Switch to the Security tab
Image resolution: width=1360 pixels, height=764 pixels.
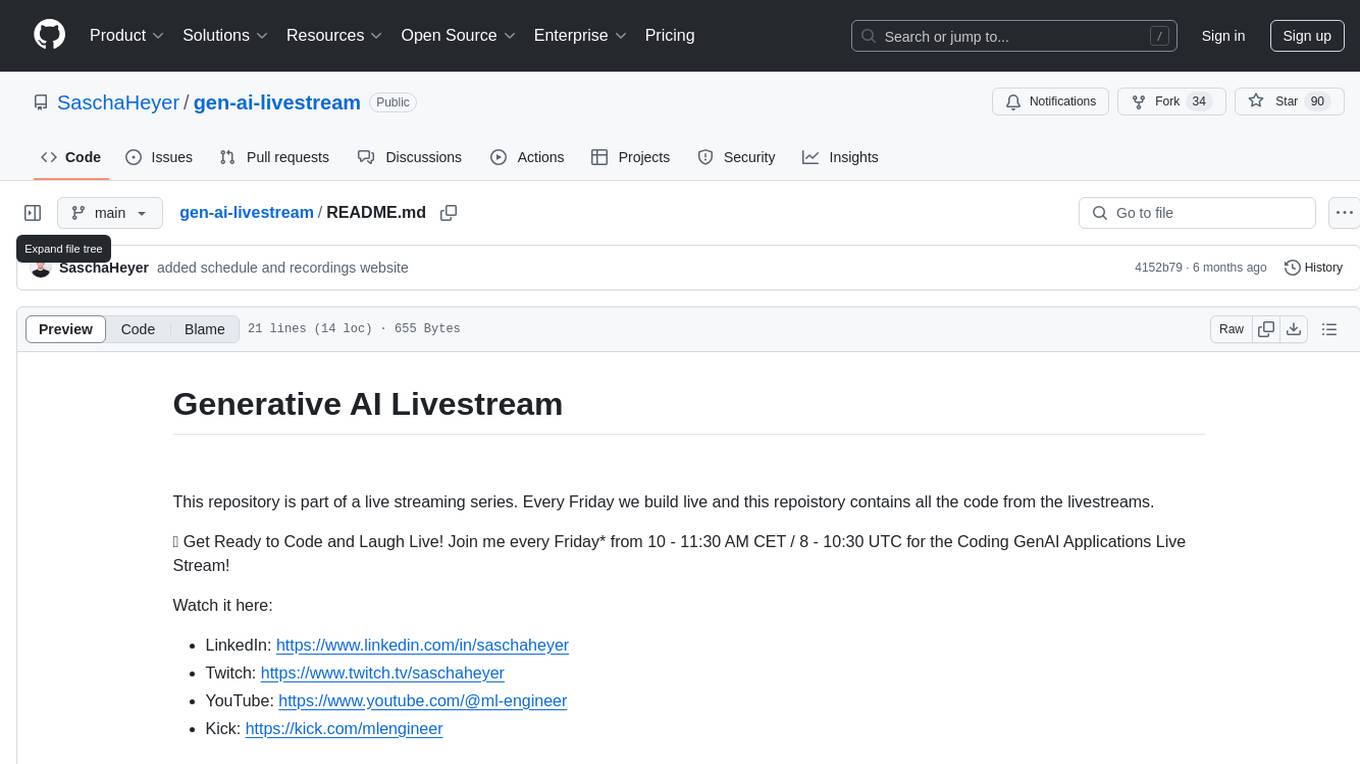tap(736, 157)
